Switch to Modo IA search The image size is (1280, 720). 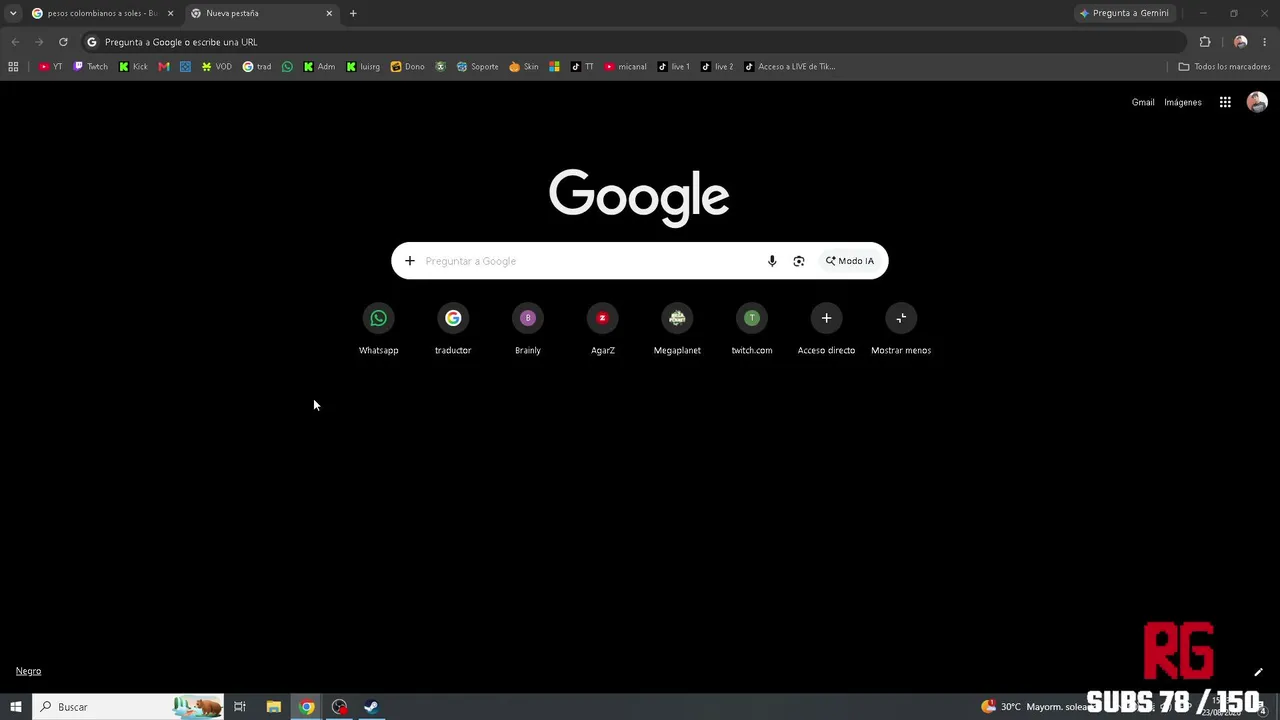click(850, 261)
